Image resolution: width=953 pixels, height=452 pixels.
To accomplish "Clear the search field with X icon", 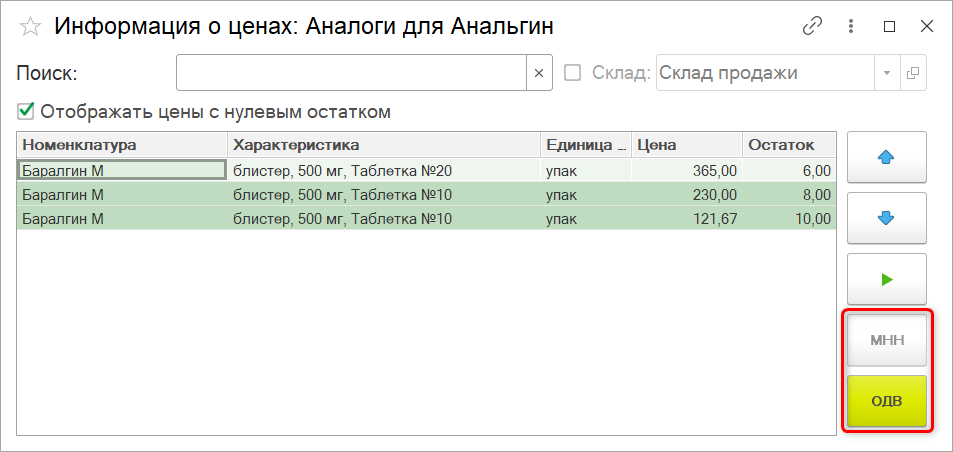I will coord(538,73).
